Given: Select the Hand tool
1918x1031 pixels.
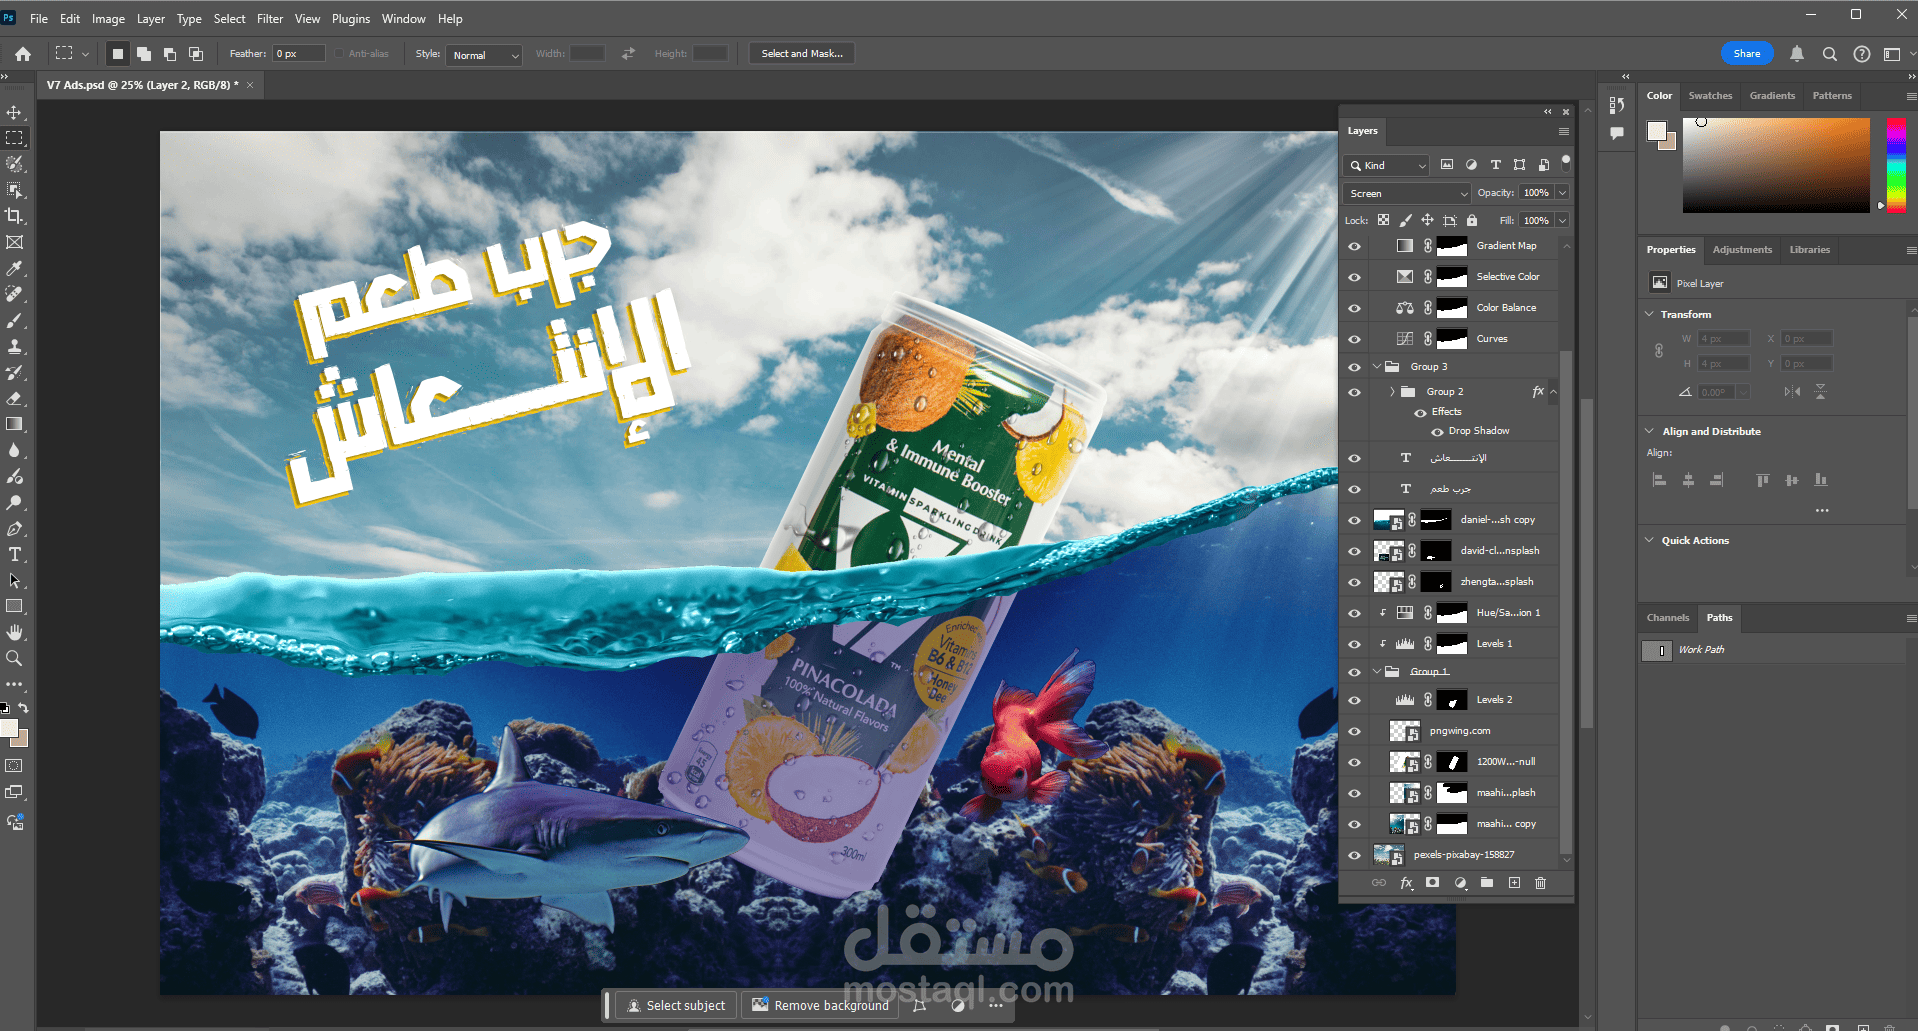Looking at the screenshot, I should coord(14,632).
